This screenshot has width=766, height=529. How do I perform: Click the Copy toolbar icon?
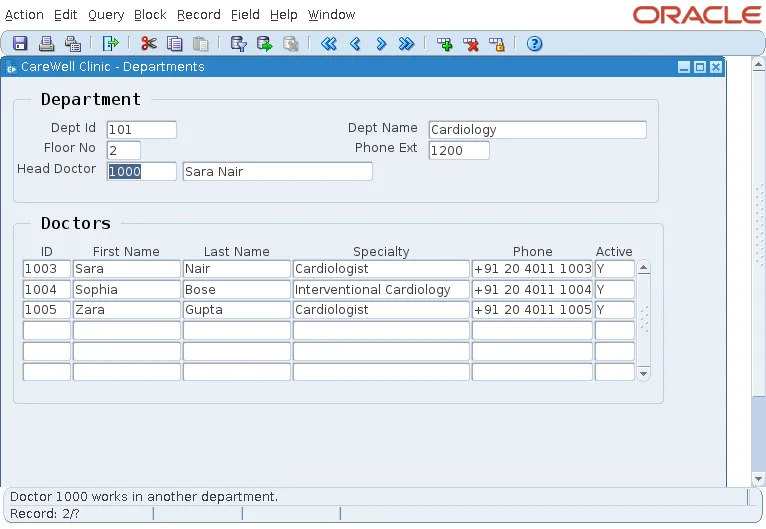[174, 43]
